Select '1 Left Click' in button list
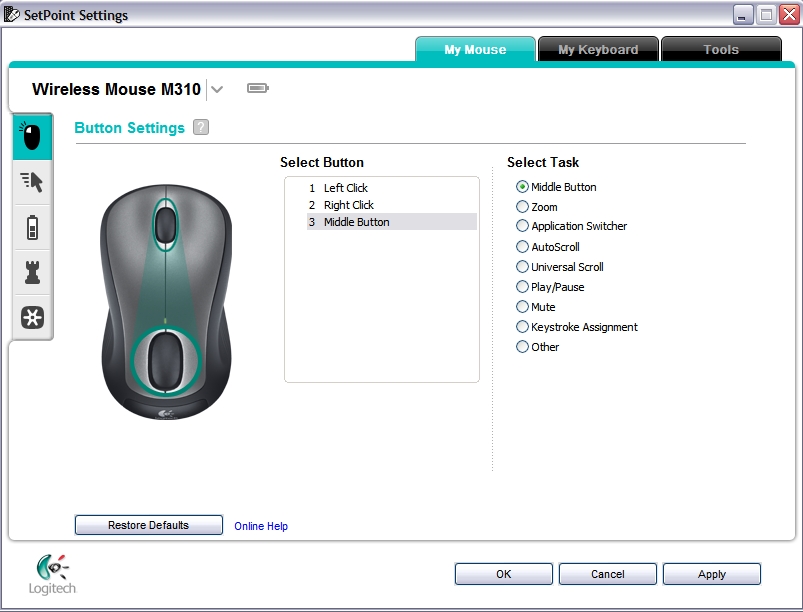 pyautogui.click(x=392, y=188)
